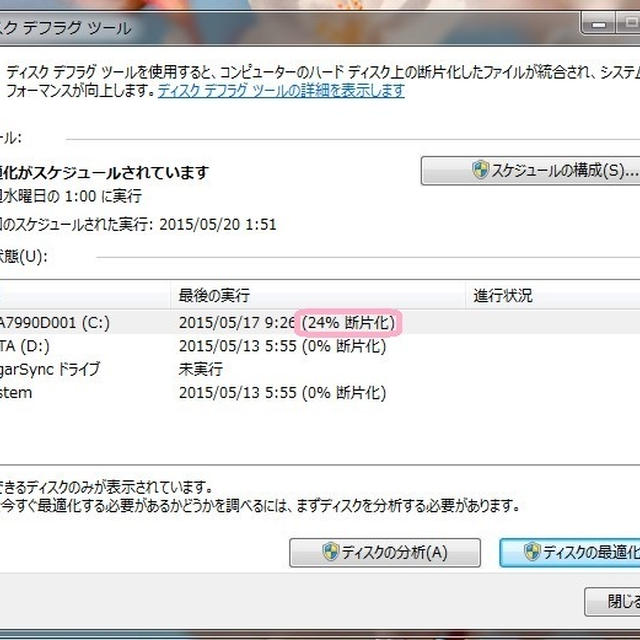
Task: Click the (24% 断片化) value
Action: coord(348,323)
